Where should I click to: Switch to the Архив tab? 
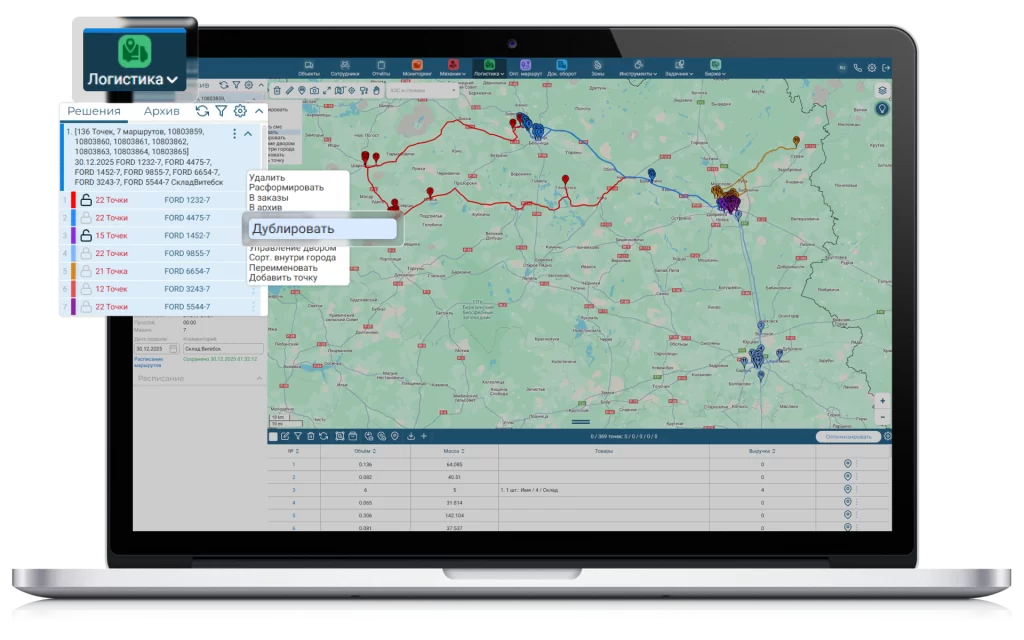coord(161,112)
